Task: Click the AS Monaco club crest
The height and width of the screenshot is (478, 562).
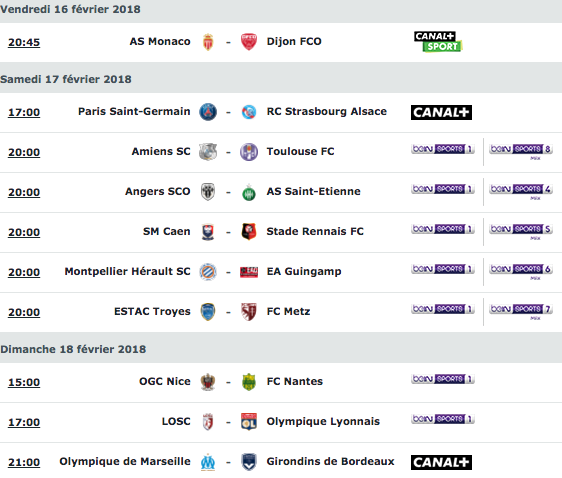Action: (208, 42)
